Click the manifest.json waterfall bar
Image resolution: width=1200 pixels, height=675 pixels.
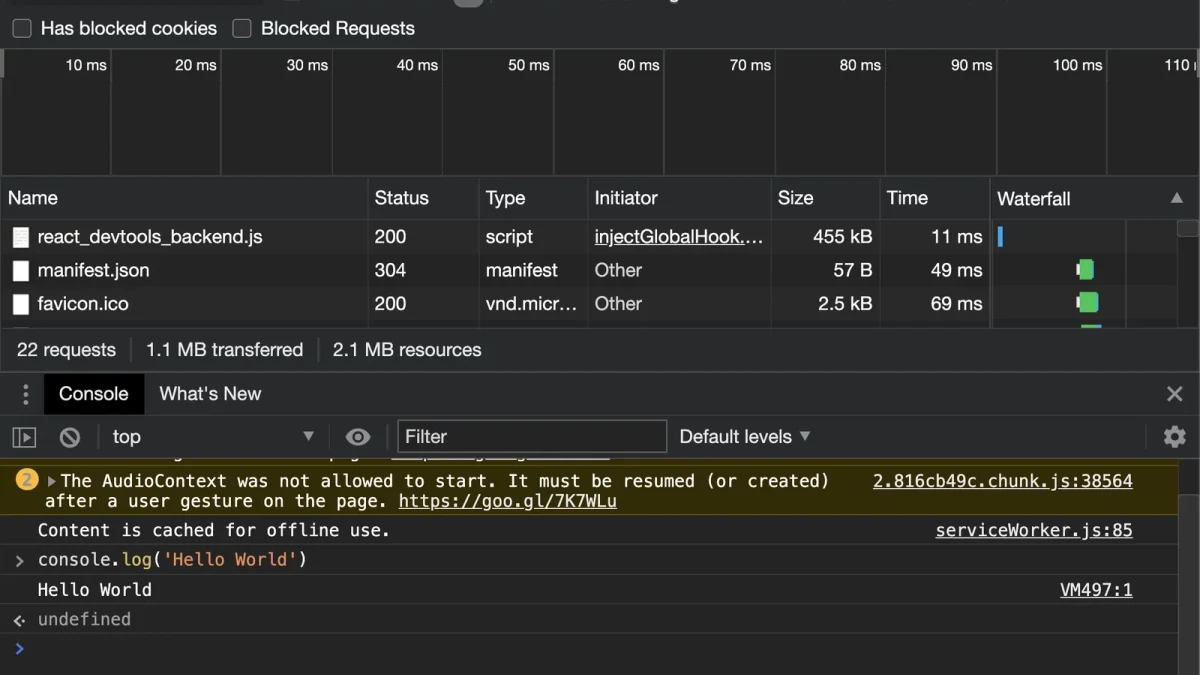point(1085,270)
